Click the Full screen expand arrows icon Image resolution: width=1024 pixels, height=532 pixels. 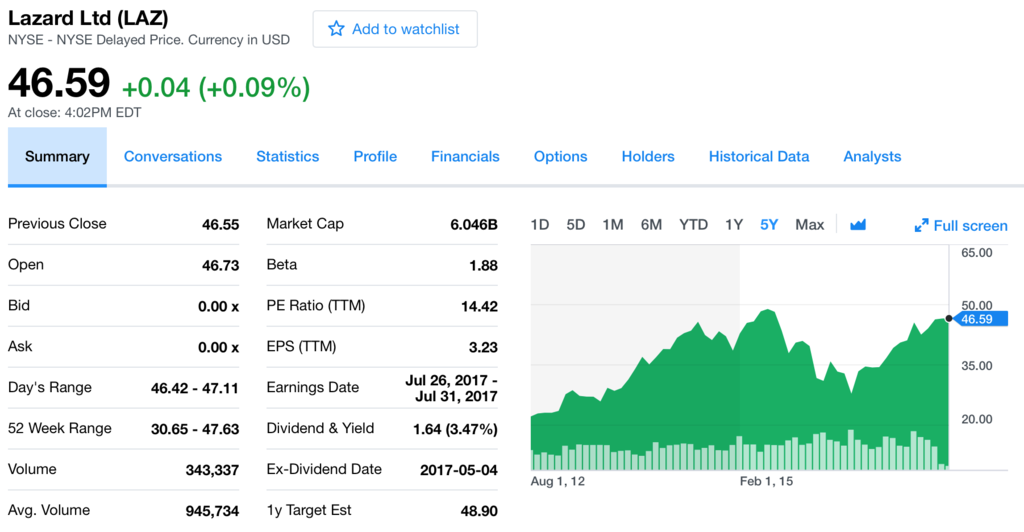tap(921, 226)
